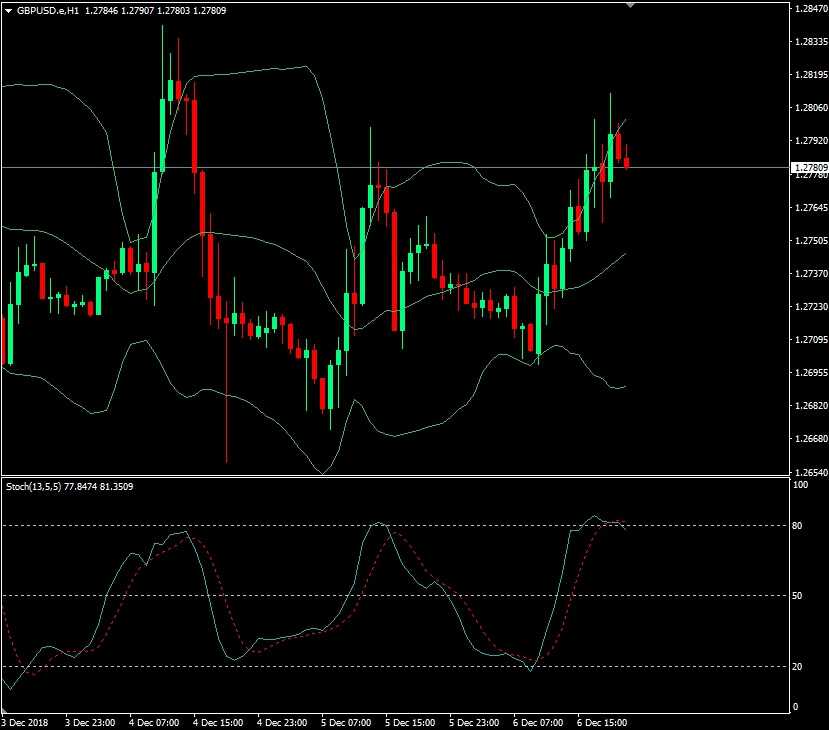Screen dimensions: 829x730
Task: Click the 80 level on stochastic scale
Action: (x=799, y=525)
